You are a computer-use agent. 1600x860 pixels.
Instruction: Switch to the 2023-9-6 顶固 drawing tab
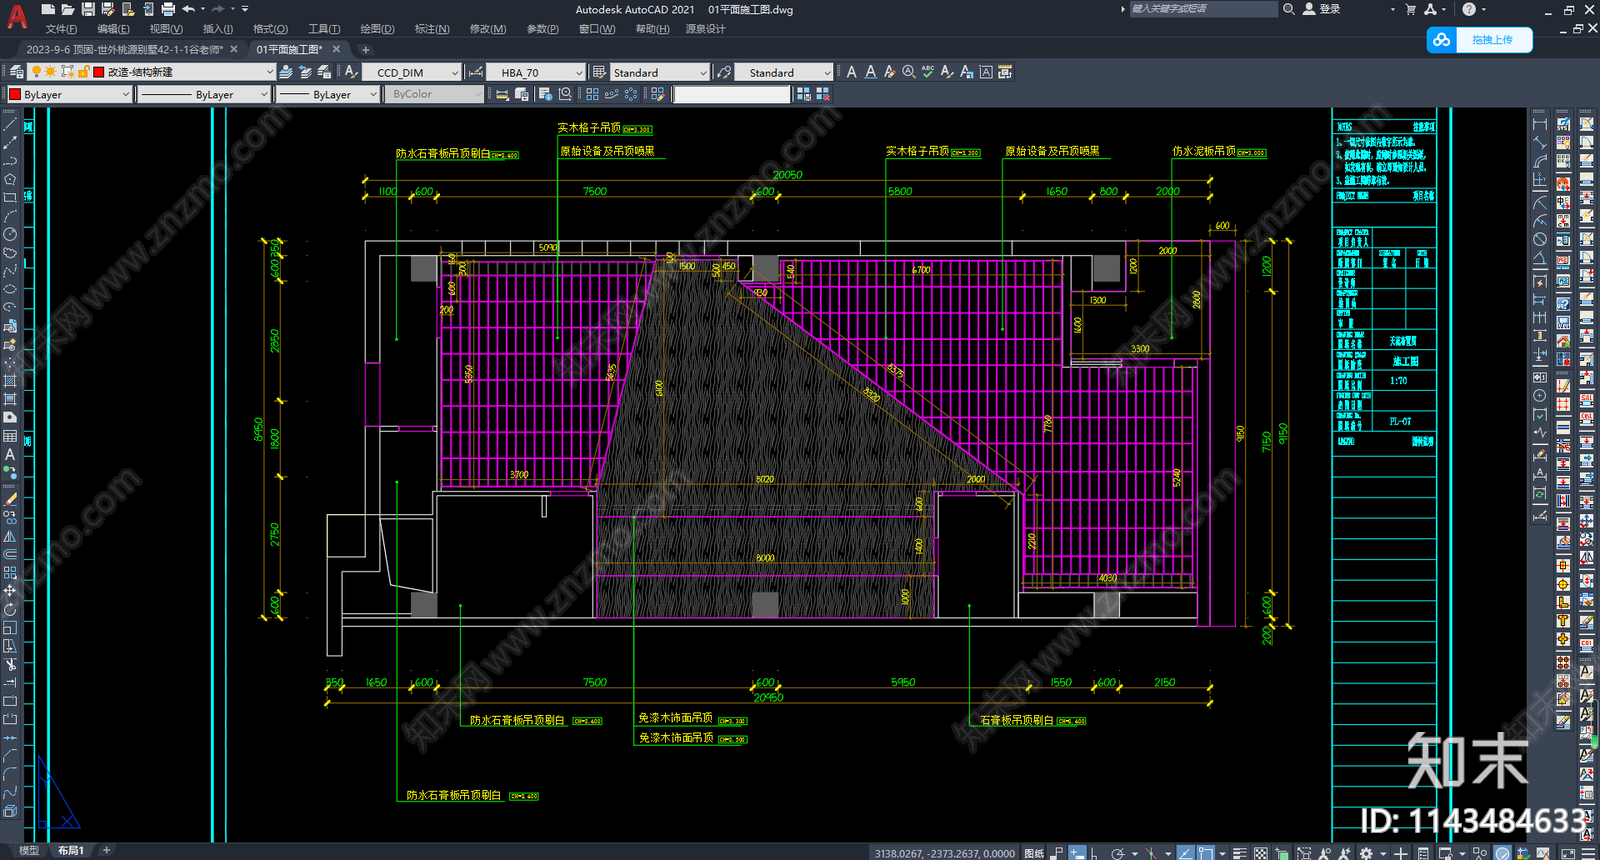(x=124, y=49)
